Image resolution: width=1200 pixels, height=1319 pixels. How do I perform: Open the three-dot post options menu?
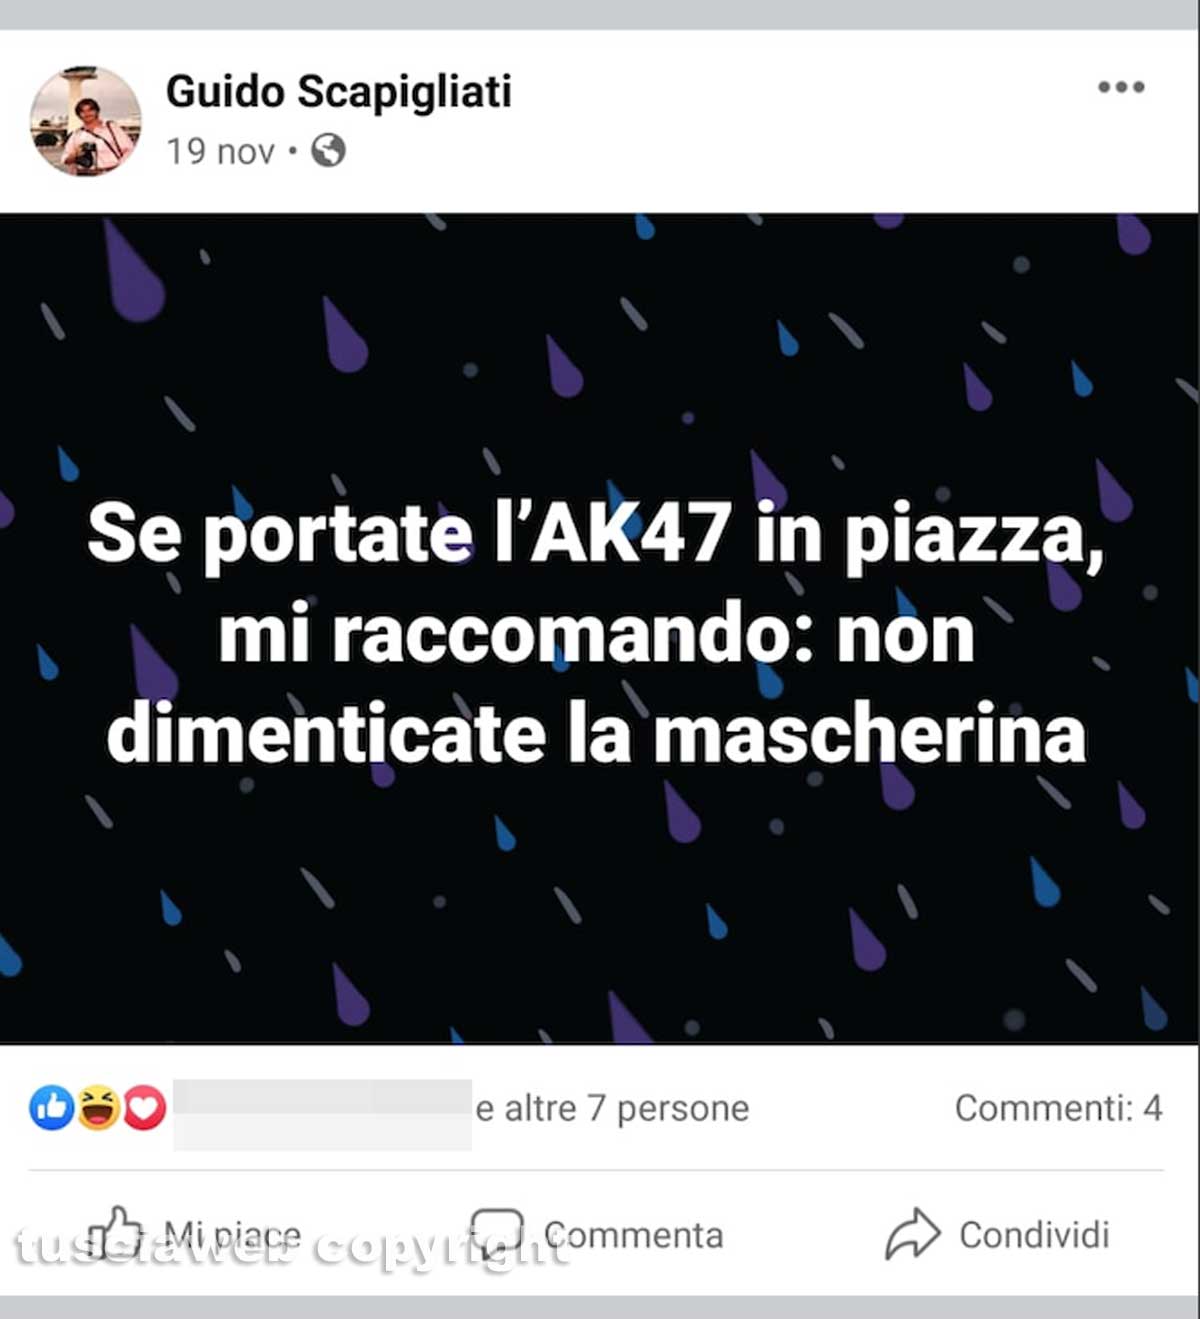point(1121,87)
